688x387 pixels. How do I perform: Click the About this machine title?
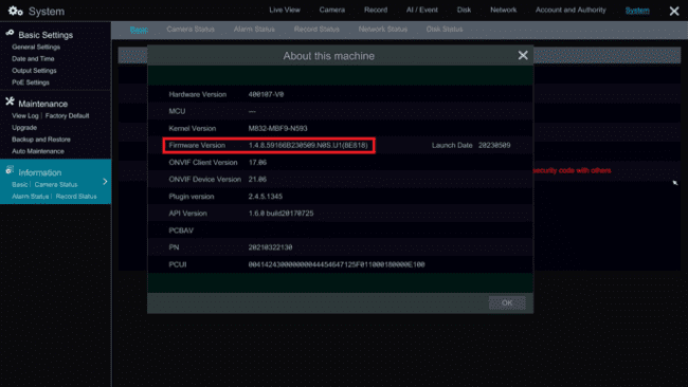(x=329, y=56)
